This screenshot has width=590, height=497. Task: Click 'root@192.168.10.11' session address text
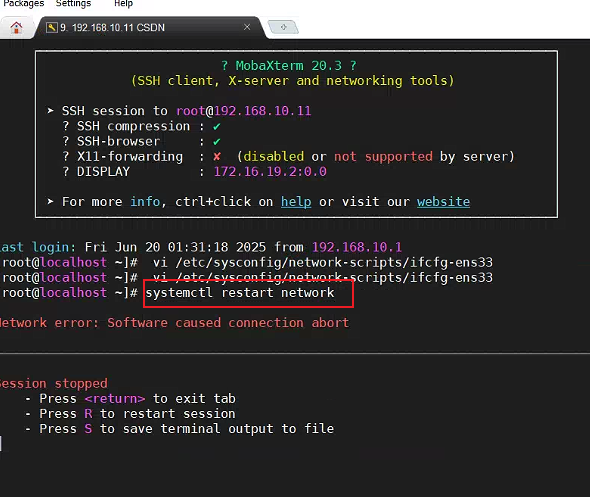tap(243, 111)
